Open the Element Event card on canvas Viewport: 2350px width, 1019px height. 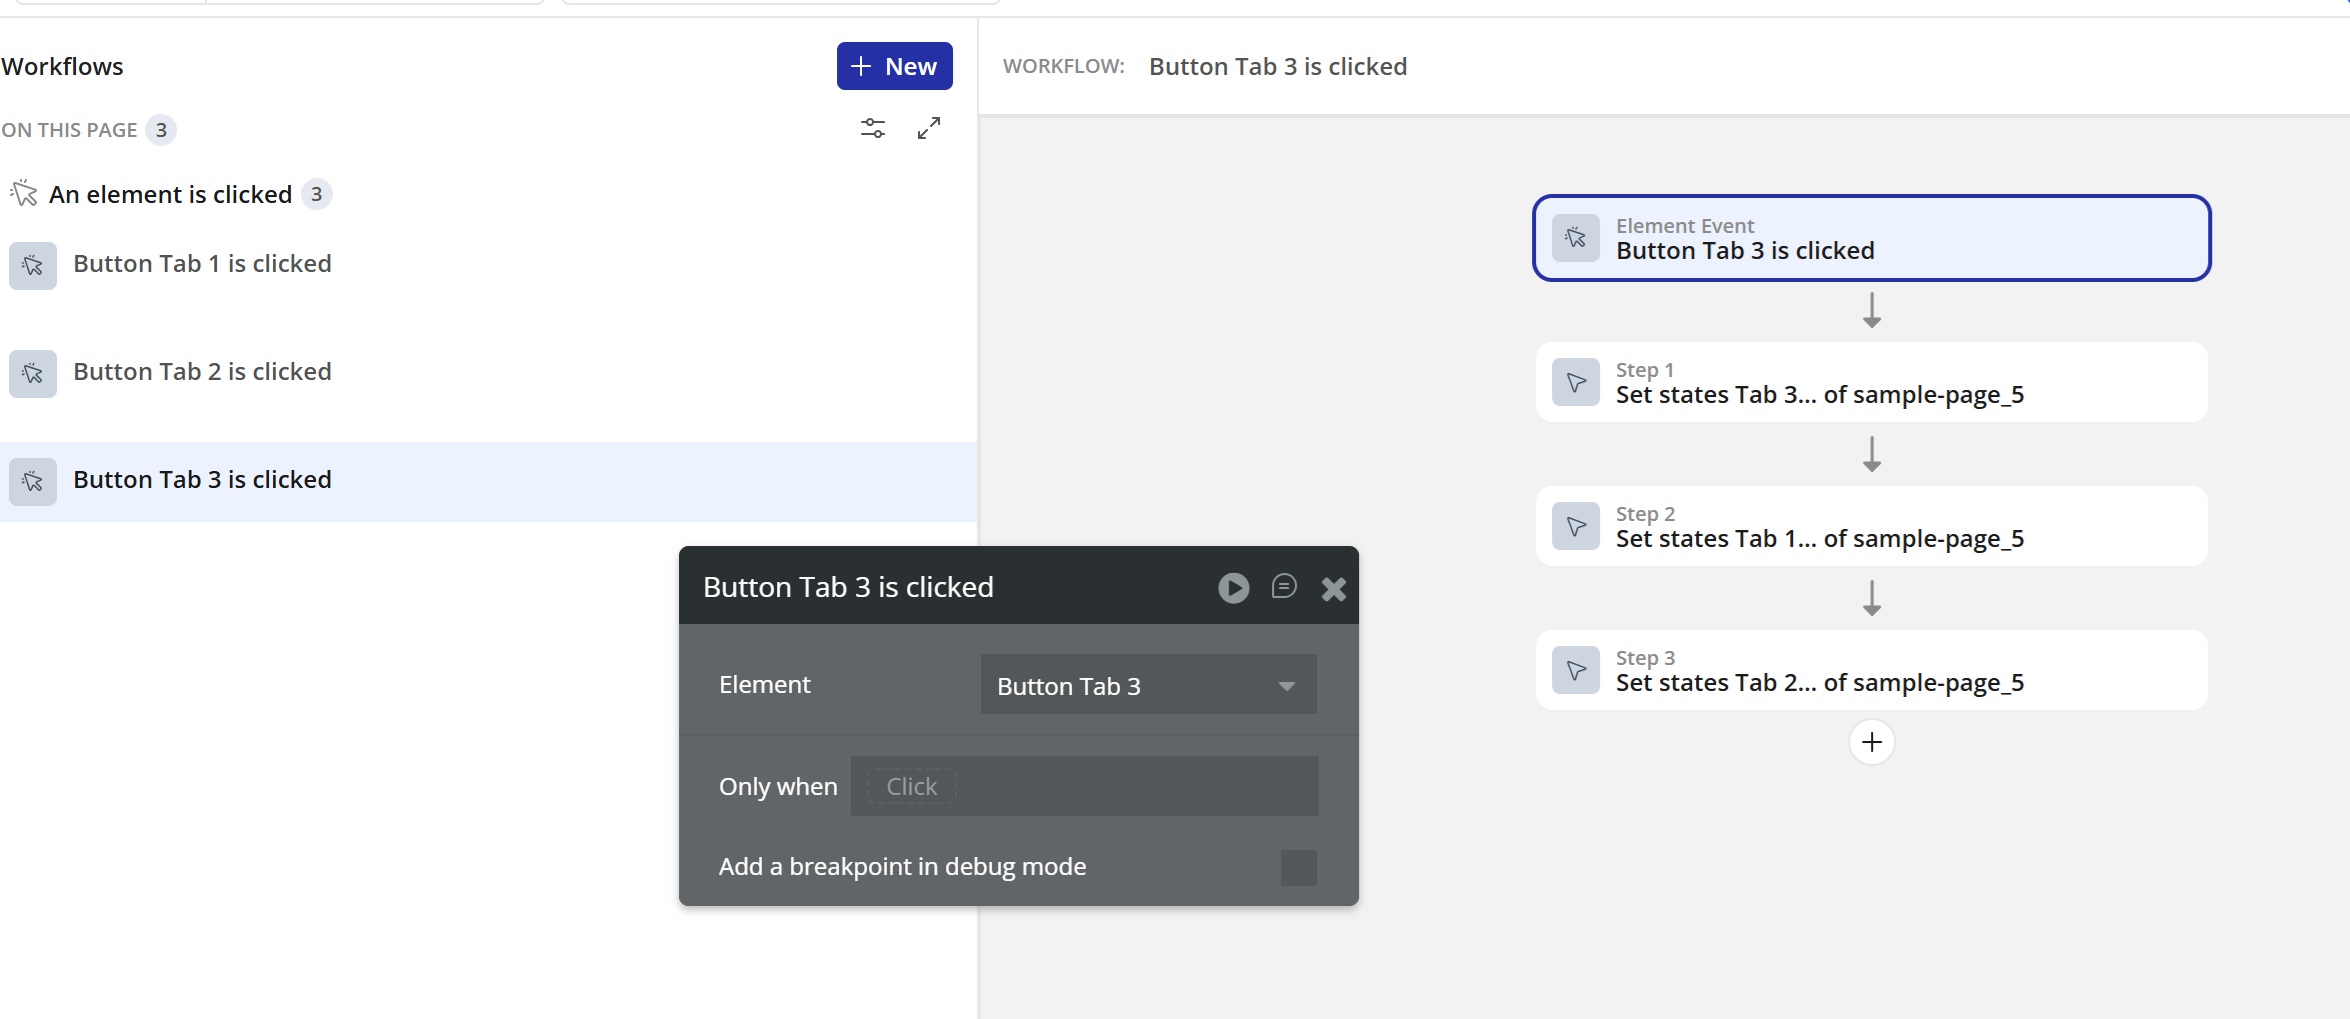(1871, 238)
